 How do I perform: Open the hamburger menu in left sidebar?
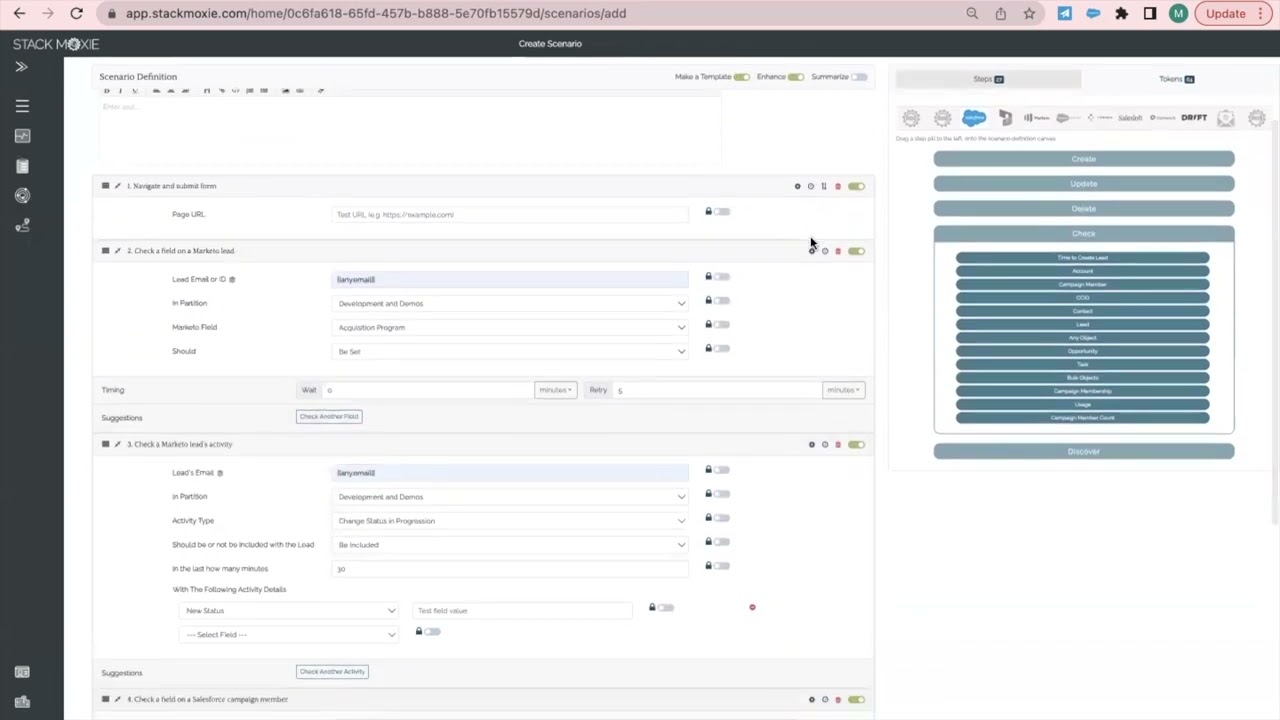22,106
